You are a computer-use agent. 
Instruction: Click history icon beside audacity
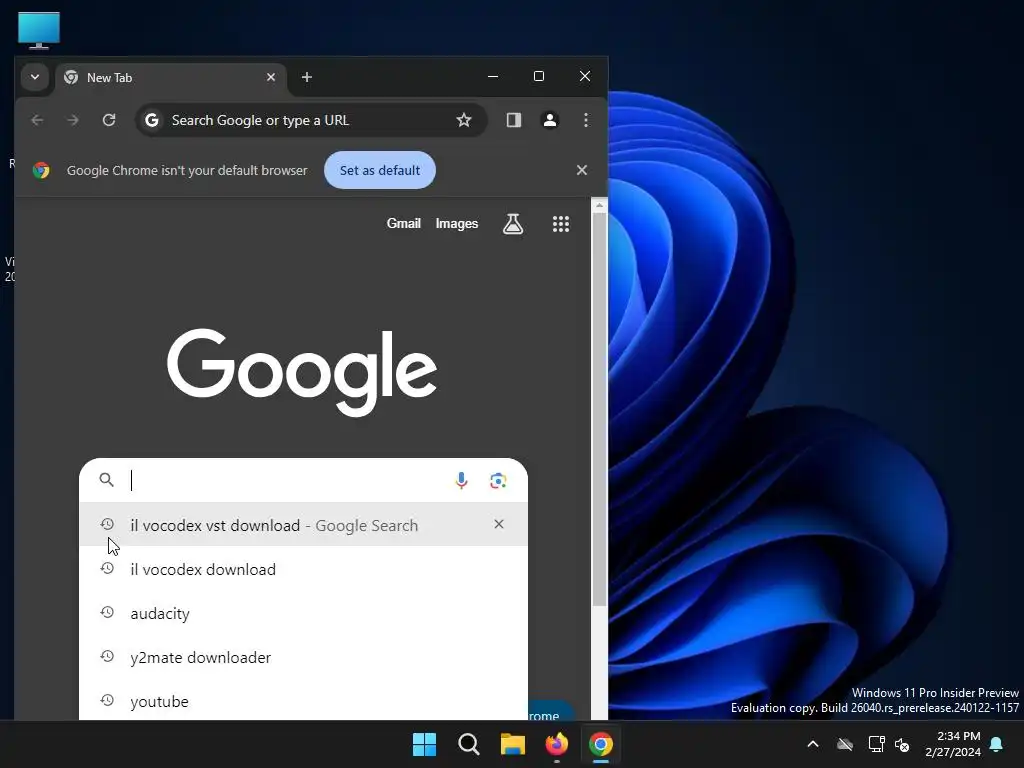tap(107, 613)
